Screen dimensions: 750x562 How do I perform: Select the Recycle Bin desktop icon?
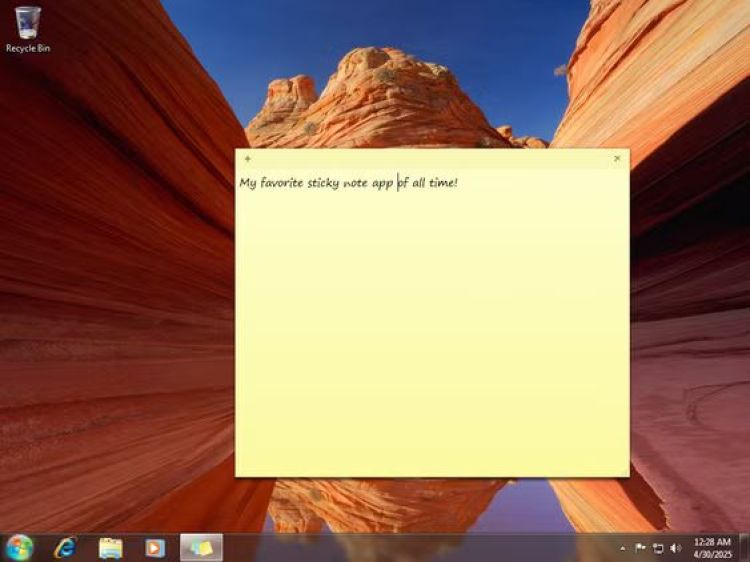[28, 28]
